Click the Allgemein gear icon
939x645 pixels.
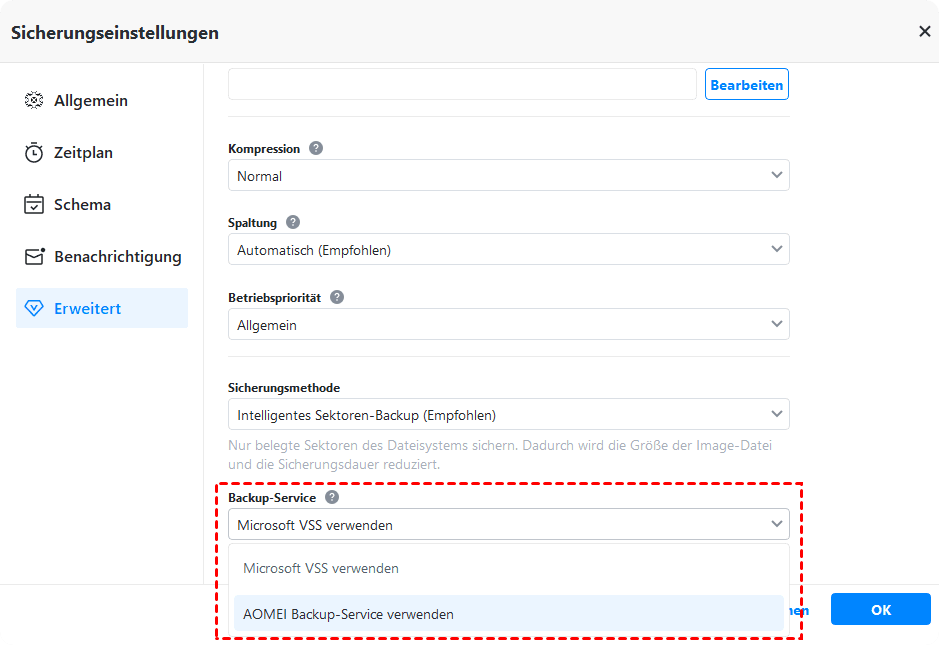[x=34, y=101]
